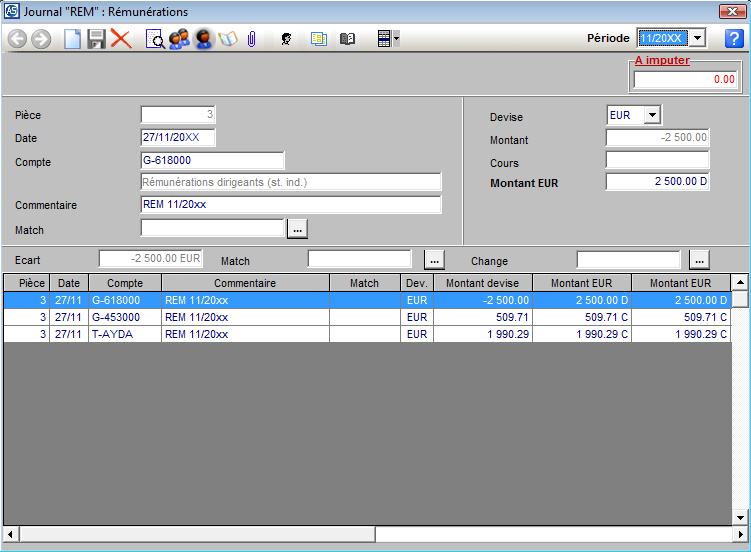
Task: Click the two-person group icon
Action: (x=179, y=39)
